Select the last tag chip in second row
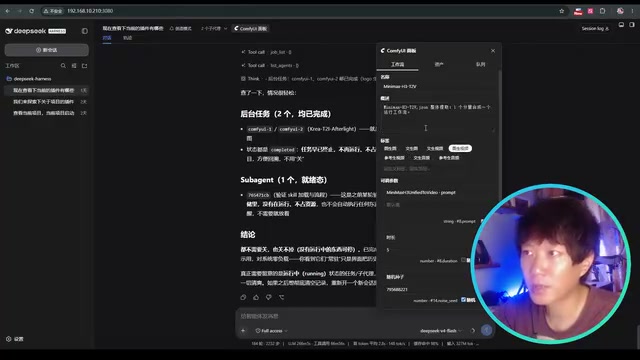The height and width of the screenshot is (360, 640). coord(449,158)
